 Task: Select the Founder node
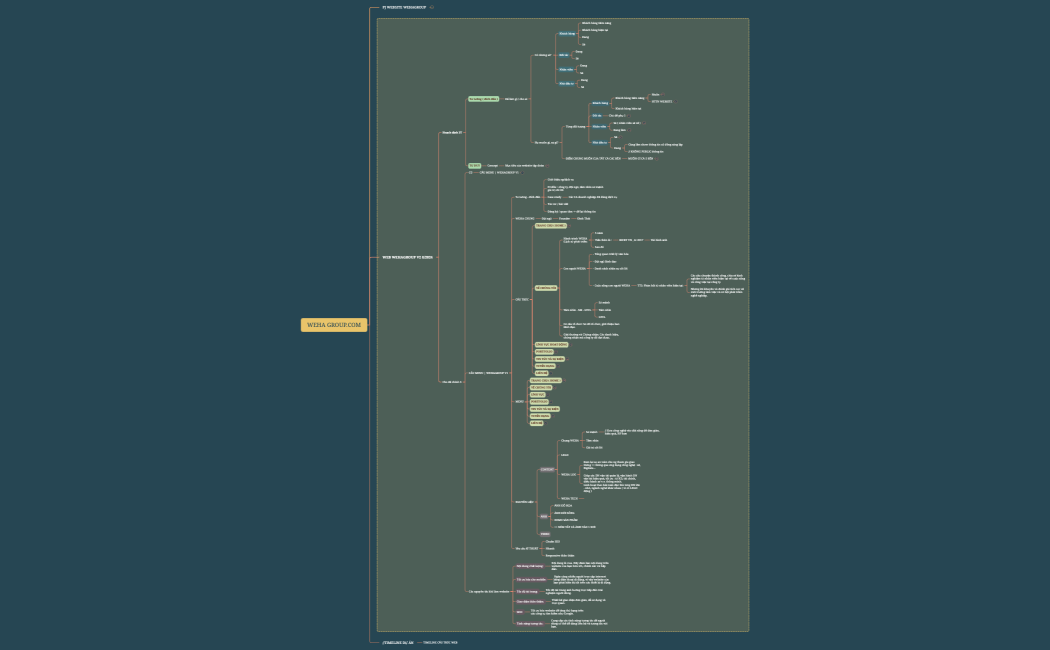[566, 218]
